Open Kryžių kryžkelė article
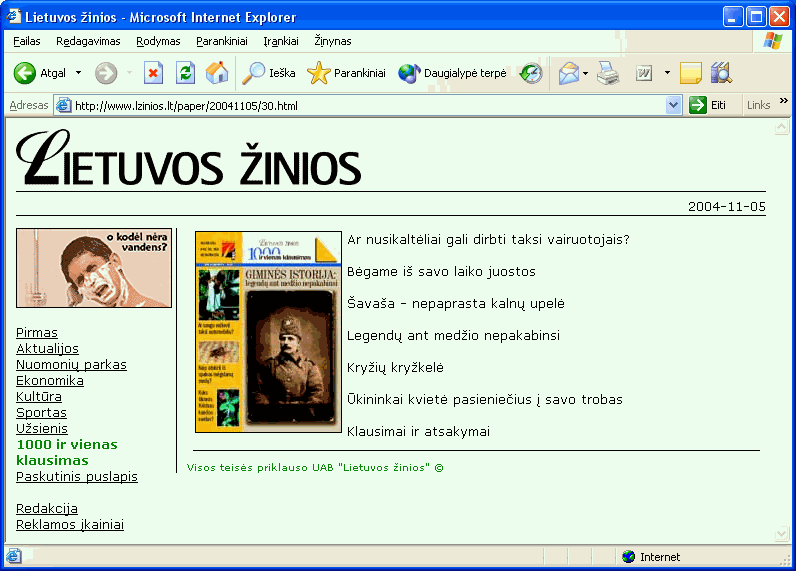The image size is (796, 571). point(395,367)
